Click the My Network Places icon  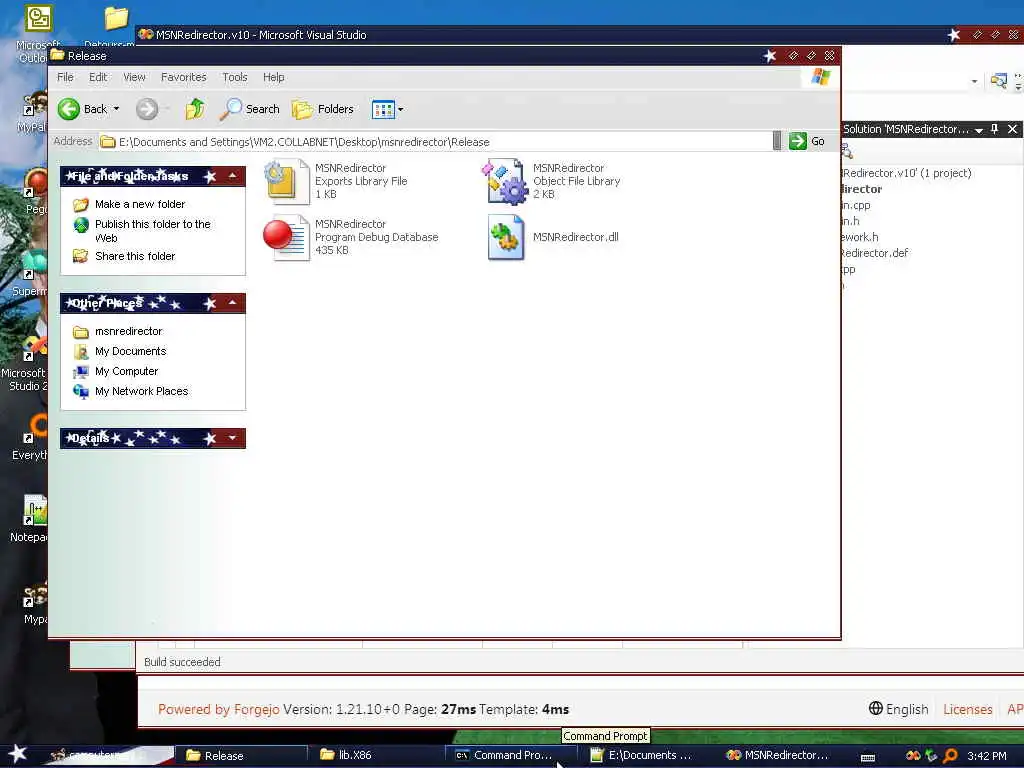pos(81,391)
